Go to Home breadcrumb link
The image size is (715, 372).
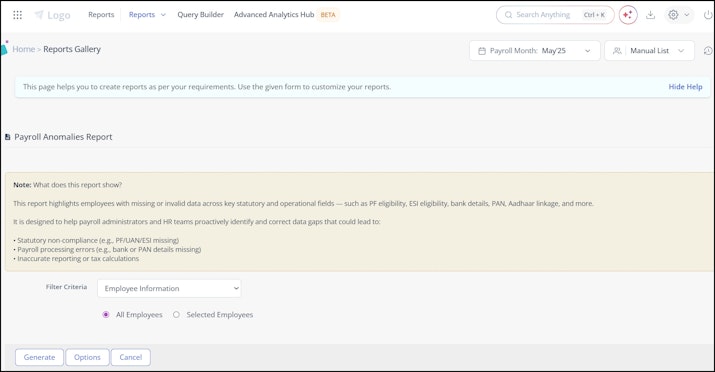click(24, 49)
